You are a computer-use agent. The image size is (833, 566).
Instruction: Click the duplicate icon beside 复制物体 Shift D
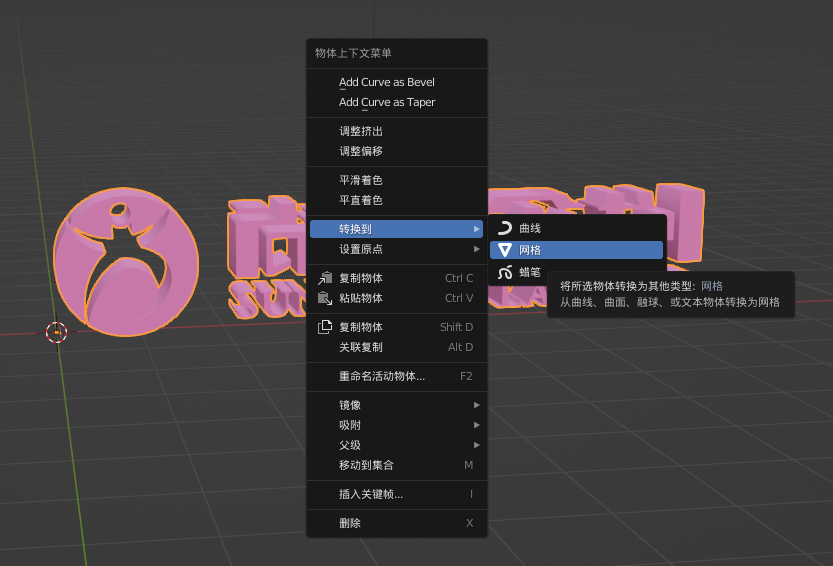(325, 327)
